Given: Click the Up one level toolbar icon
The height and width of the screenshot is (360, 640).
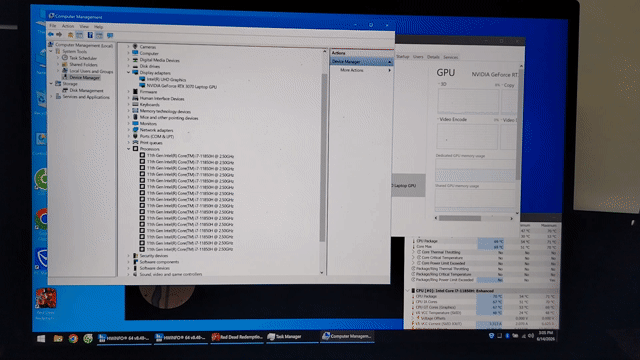Looking at the screenshot, I should 70,35.
